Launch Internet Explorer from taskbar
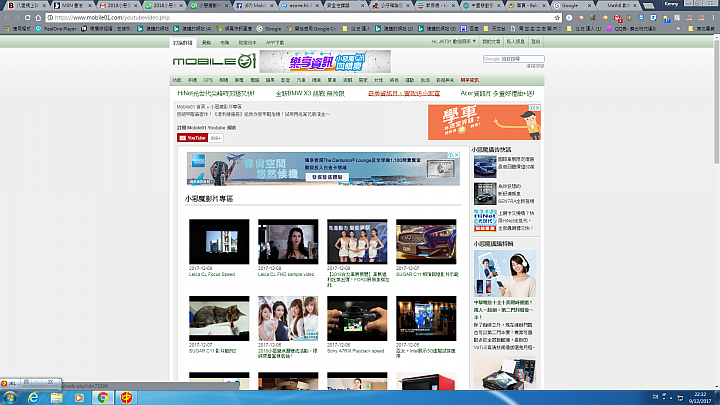Image resolution: width=720 pixels, height=405 pixels. coord(33,398)
